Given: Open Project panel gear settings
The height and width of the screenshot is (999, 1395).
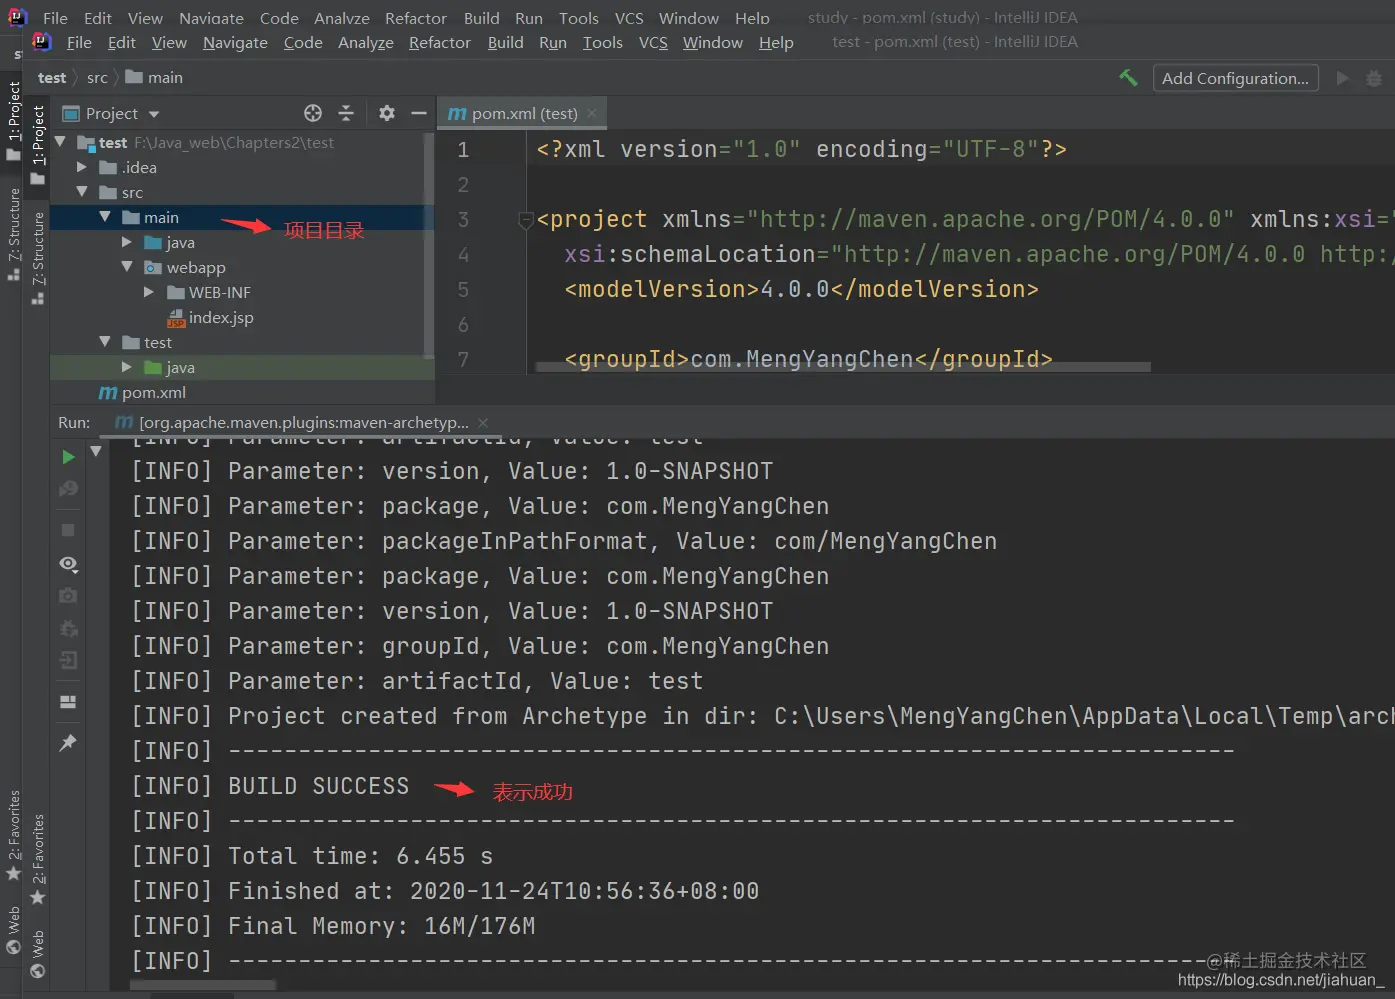Looking at the screenshot, I should 387,113.
